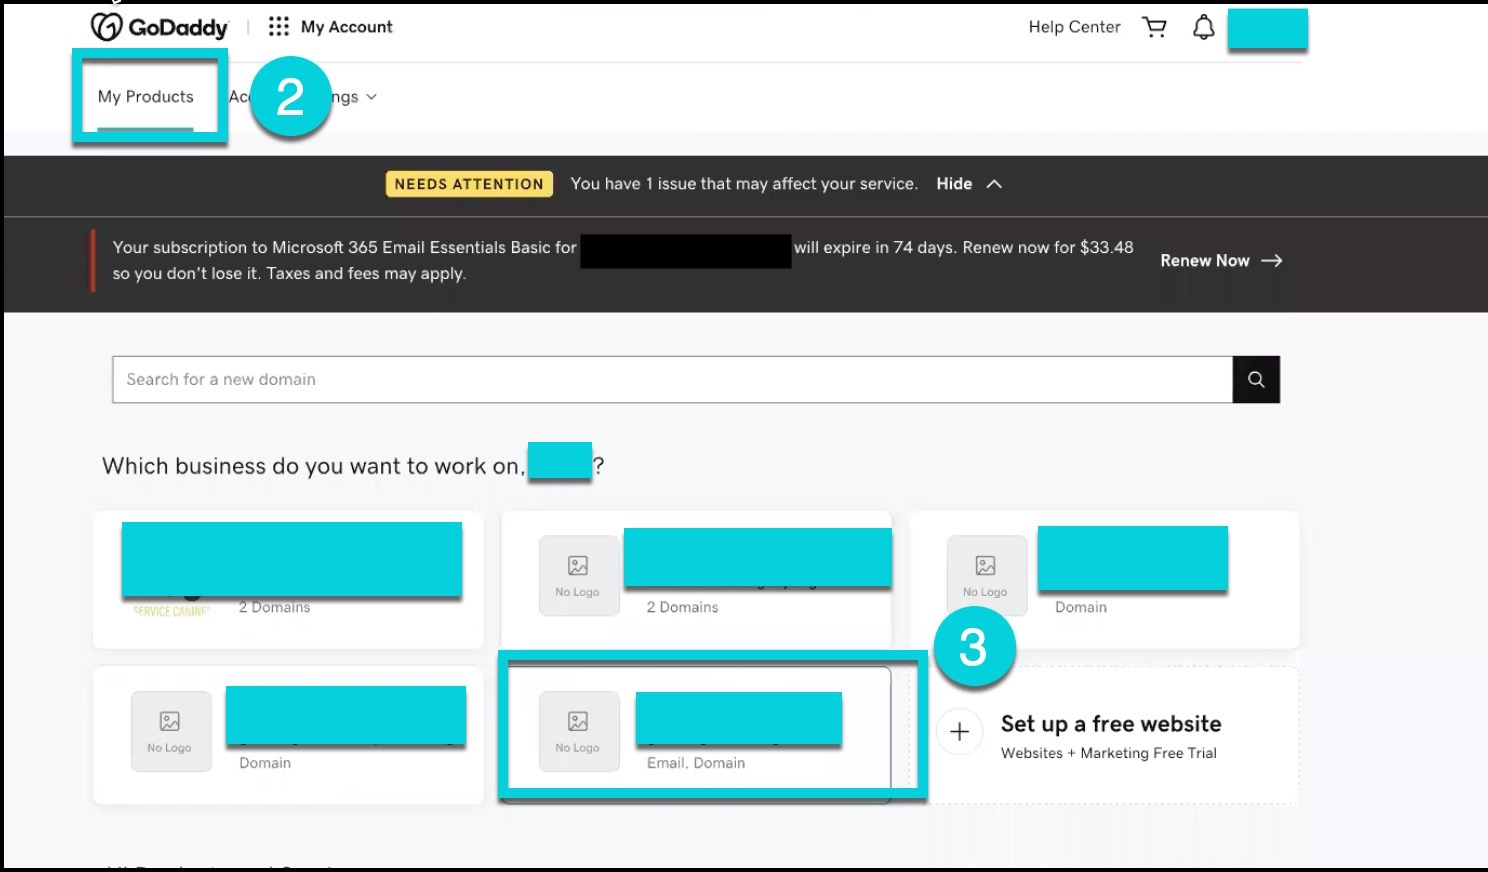
Task: Select the My Products tab
Action: tap(146, 97)
